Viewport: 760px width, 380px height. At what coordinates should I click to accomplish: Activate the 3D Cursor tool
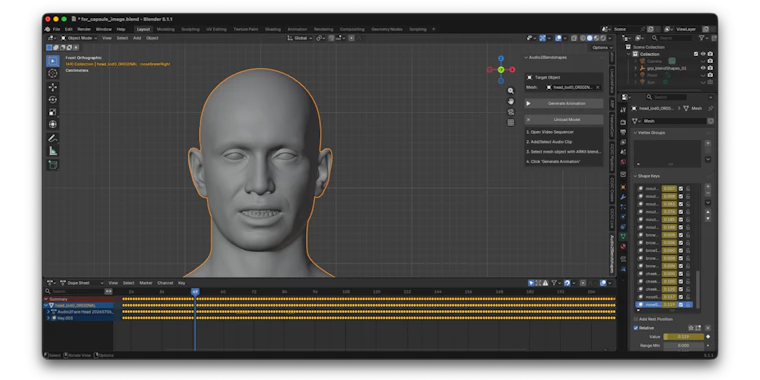(53, 74)
